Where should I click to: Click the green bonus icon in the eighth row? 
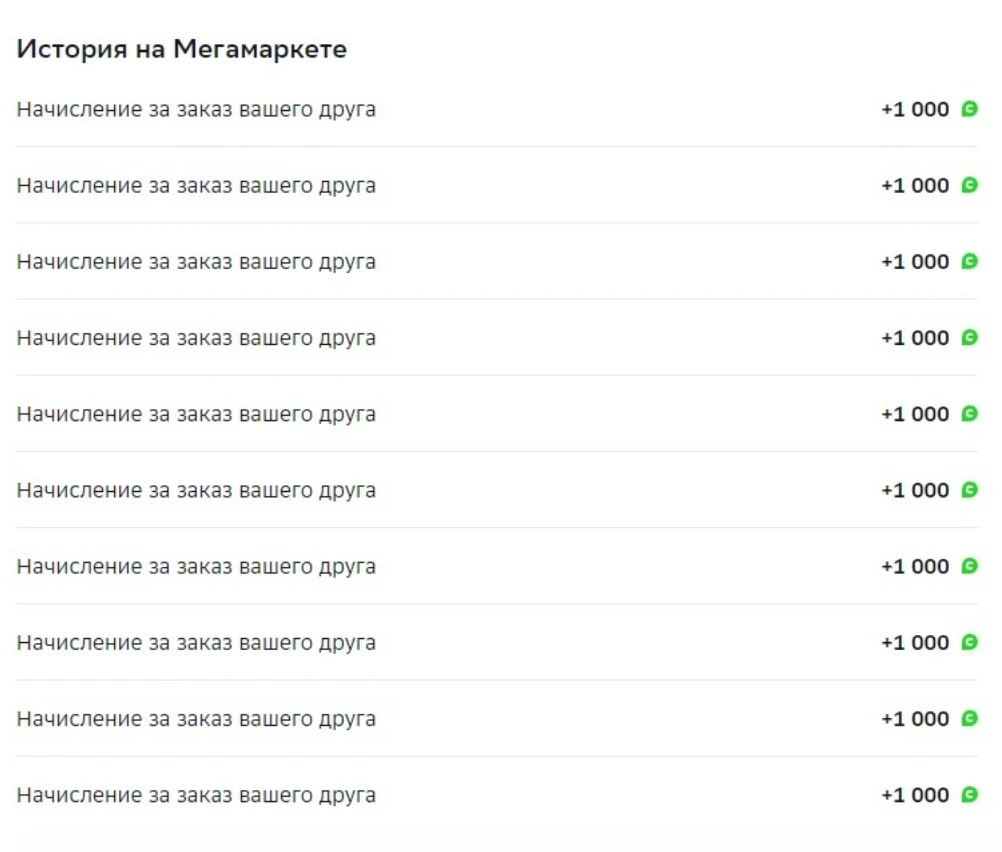[x=969, y=642]
